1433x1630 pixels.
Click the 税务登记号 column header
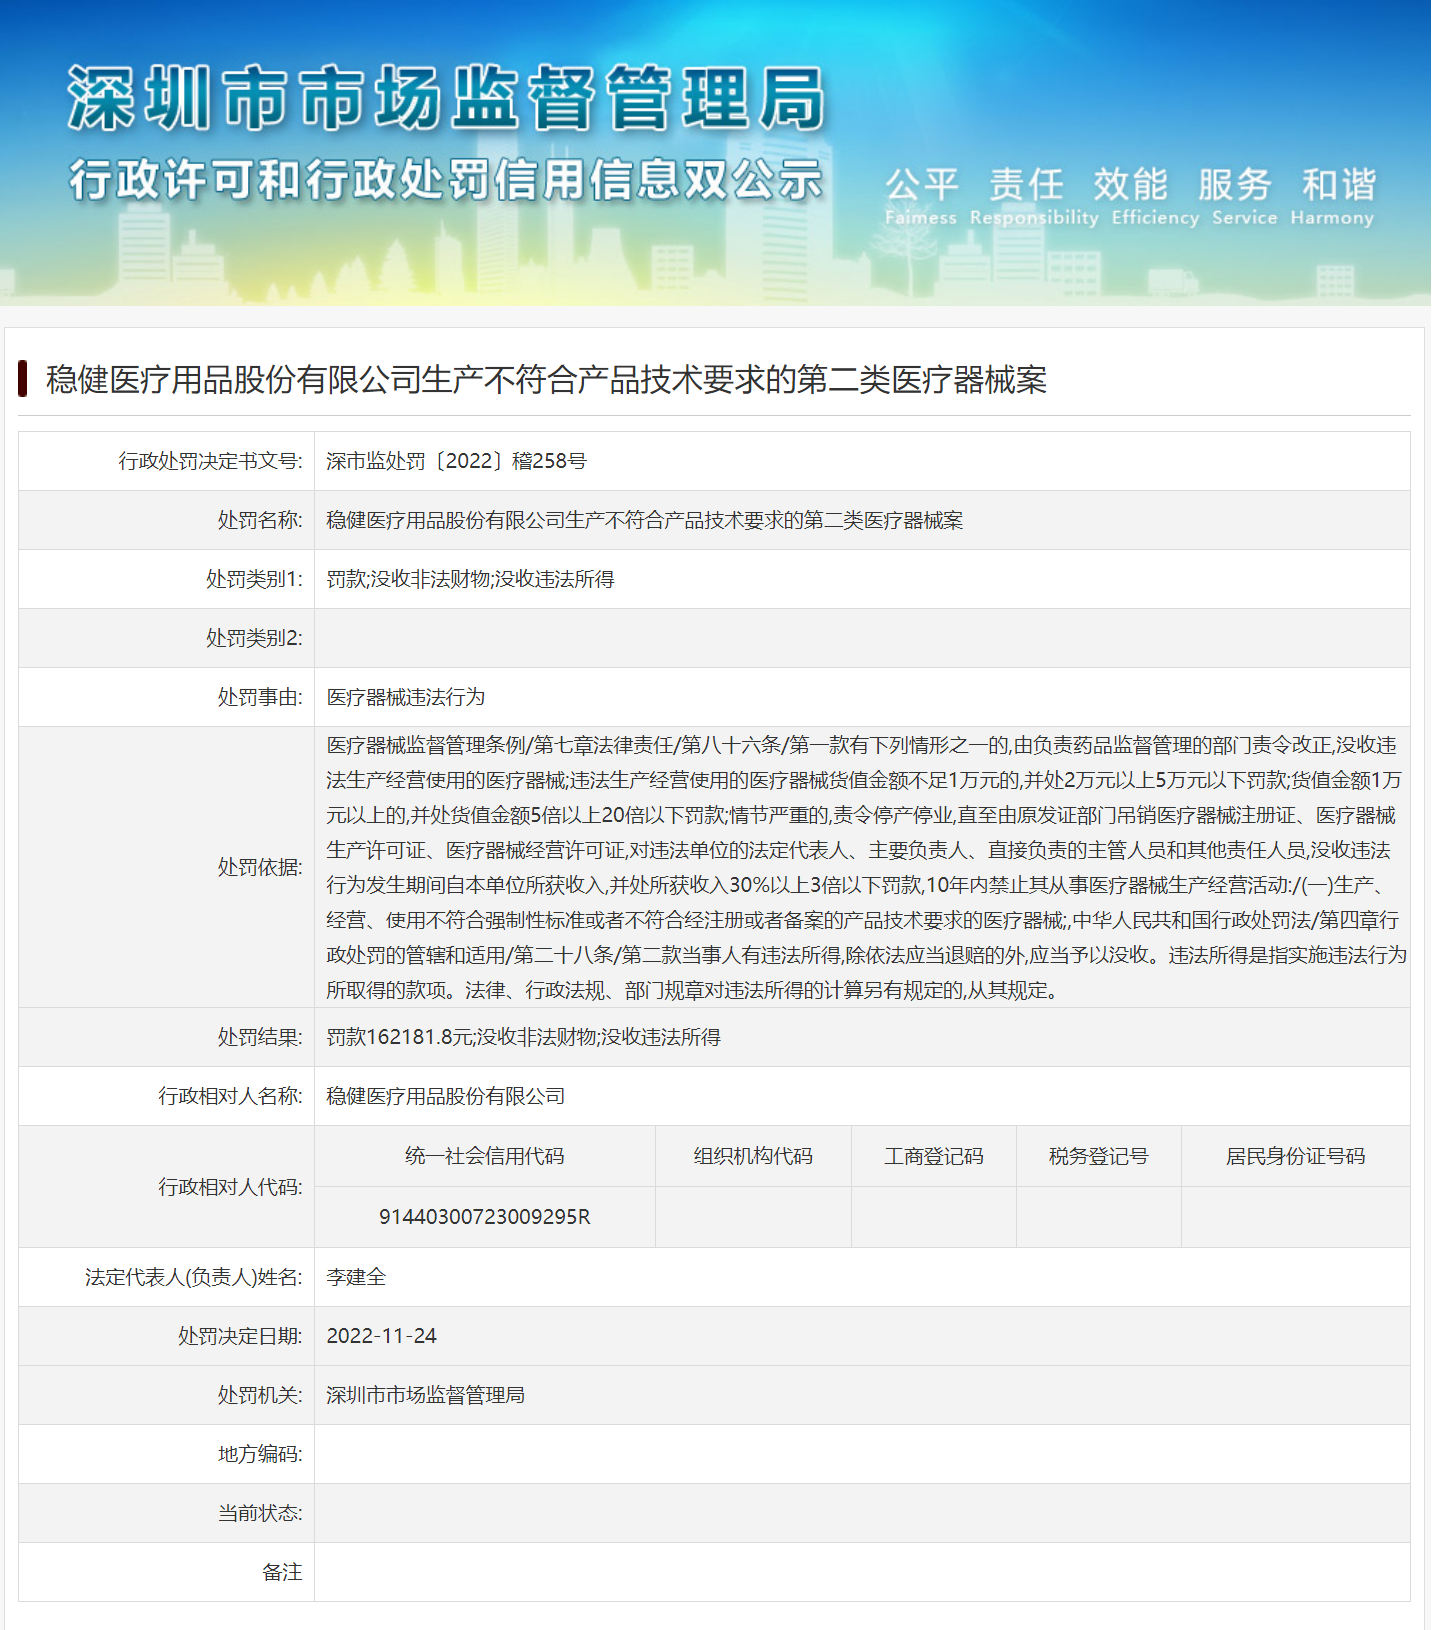pos(1098,1156)
